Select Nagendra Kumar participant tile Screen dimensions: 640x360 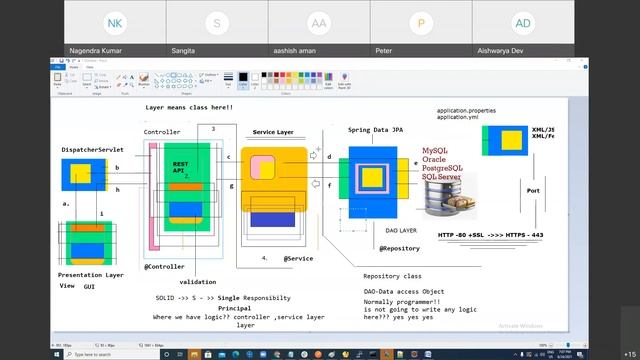click(x=115, y=28)
